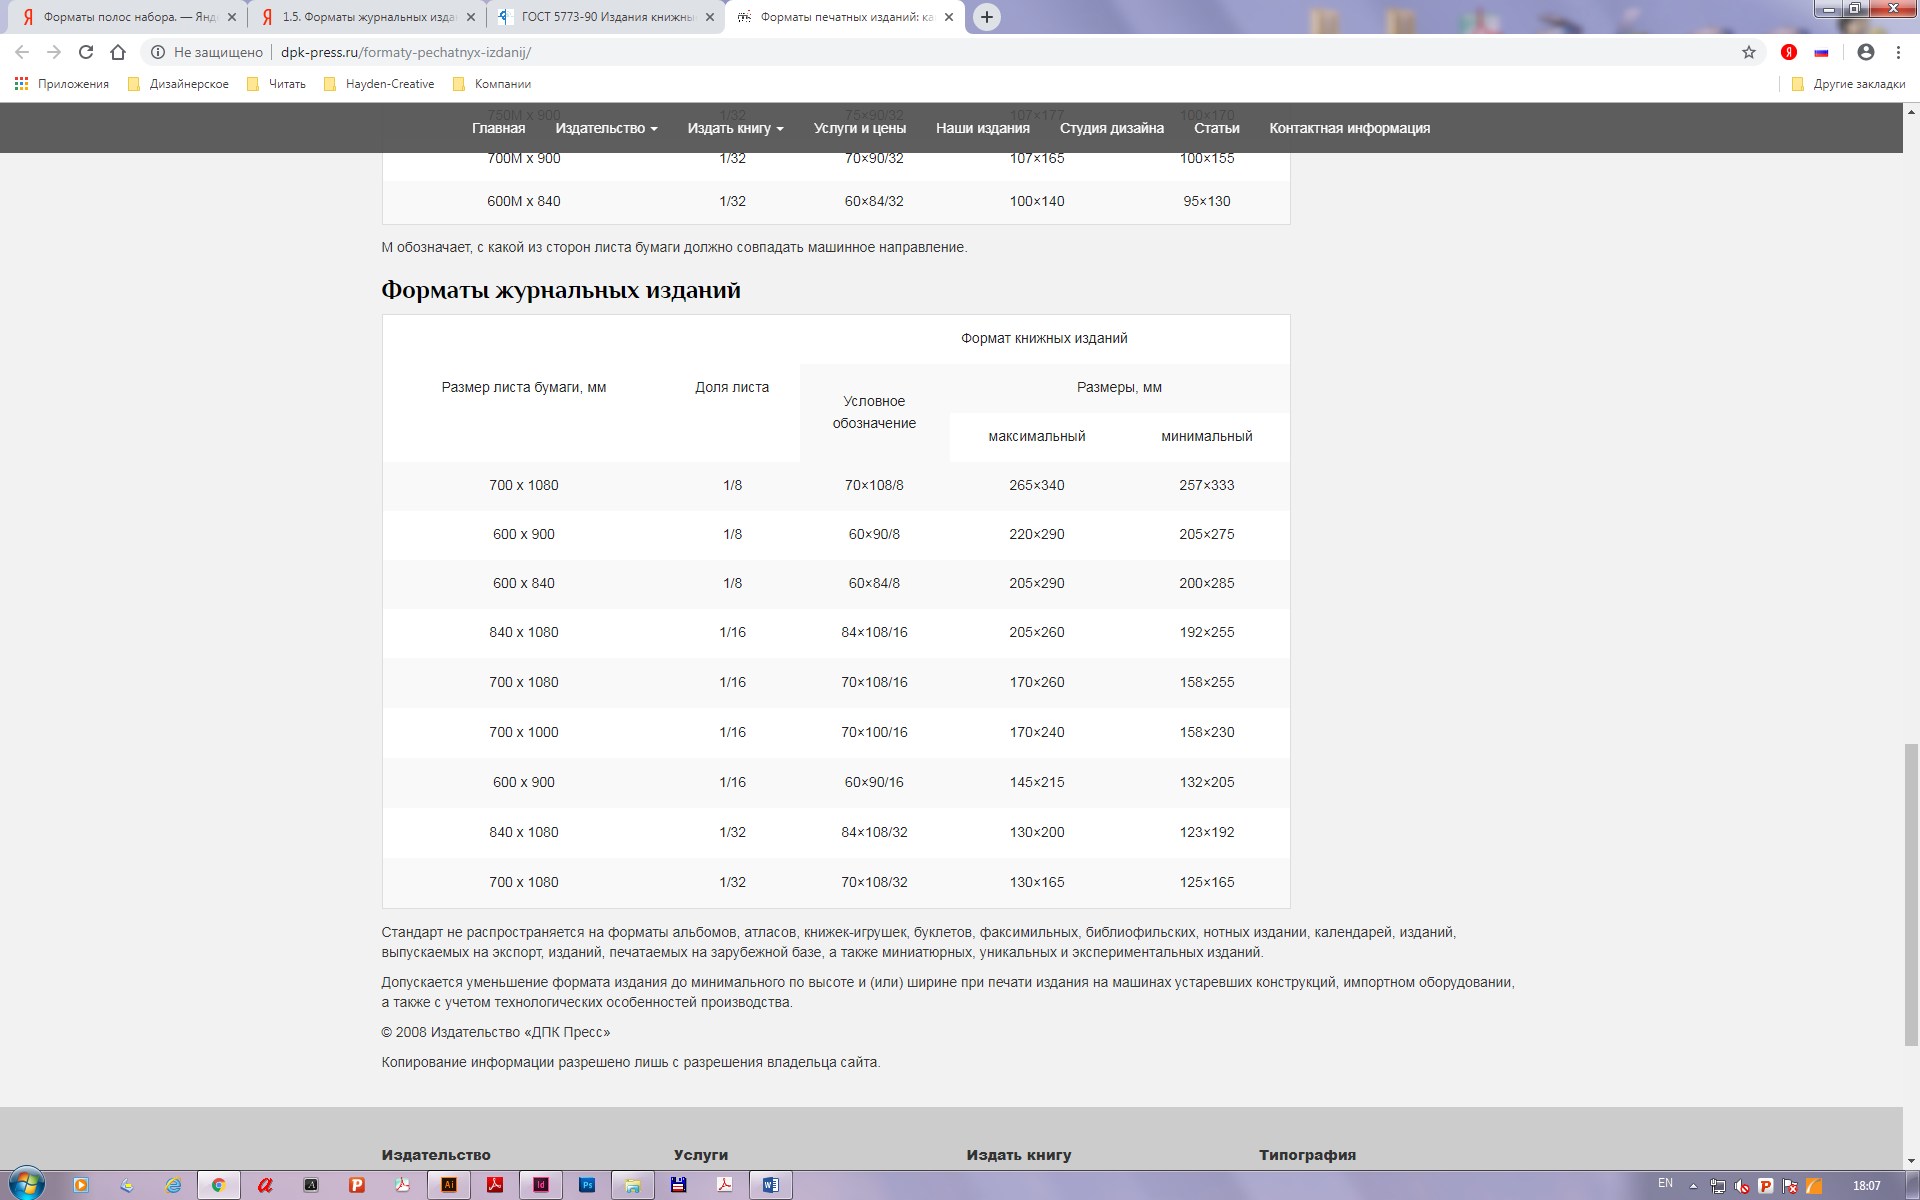
Task: Click the page's vertical scrollbar thumb
Action: pyautogui.click(x=1911, y=895)
